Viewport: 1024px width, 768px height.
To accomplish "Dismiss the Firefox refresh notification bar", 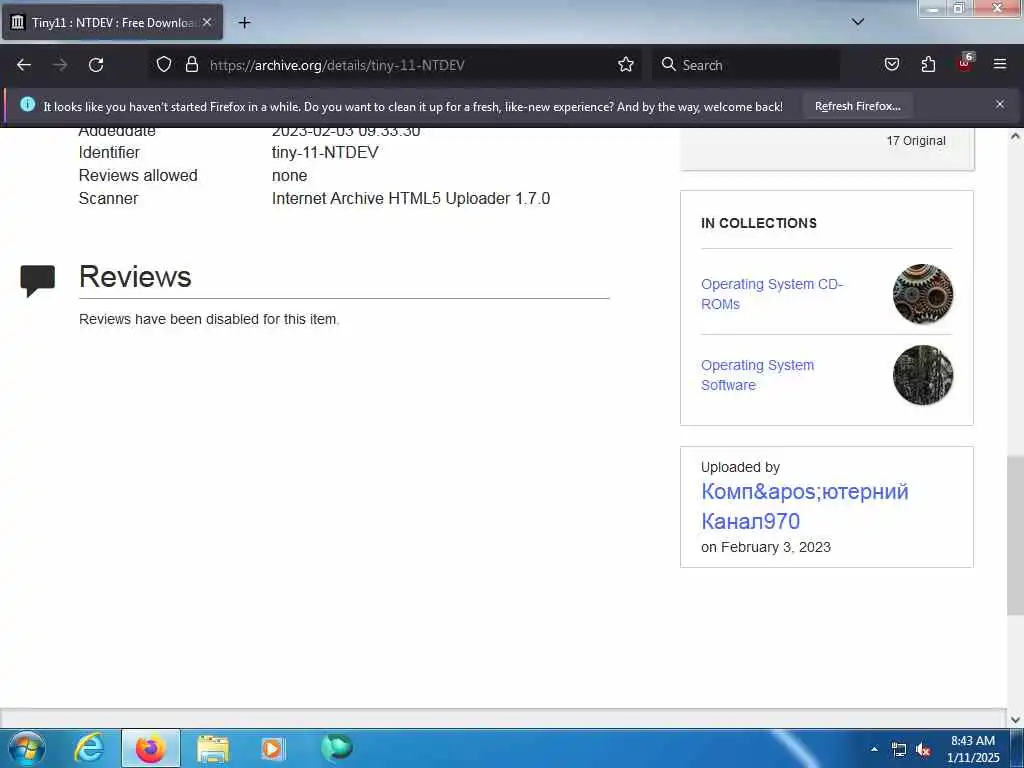I will [1000, 104].
